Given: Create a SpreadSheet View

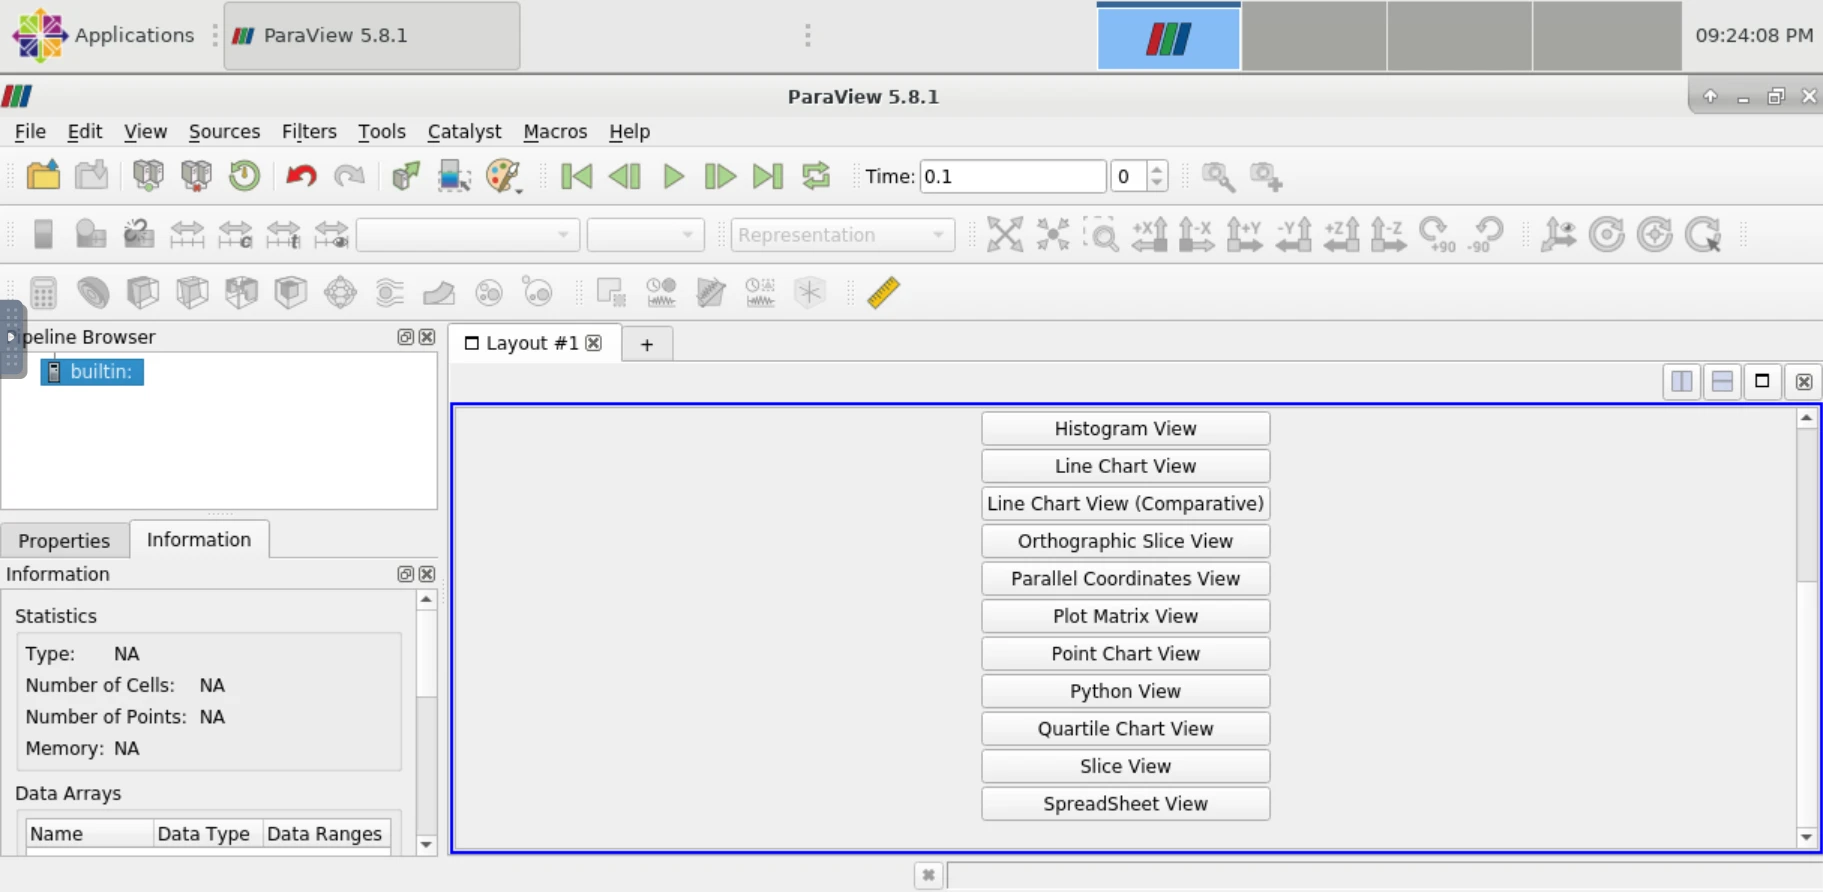Looking at the screenshot, I should tap(1125, 804).
